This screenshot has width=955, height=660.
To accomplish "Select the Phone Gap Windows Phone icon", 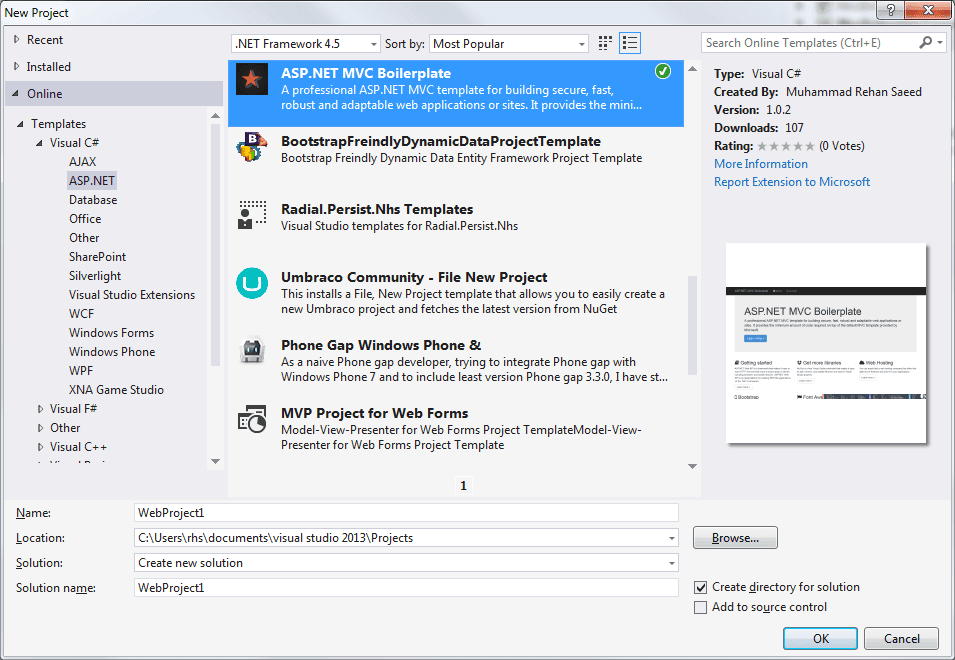I will (x=251, y=352).
